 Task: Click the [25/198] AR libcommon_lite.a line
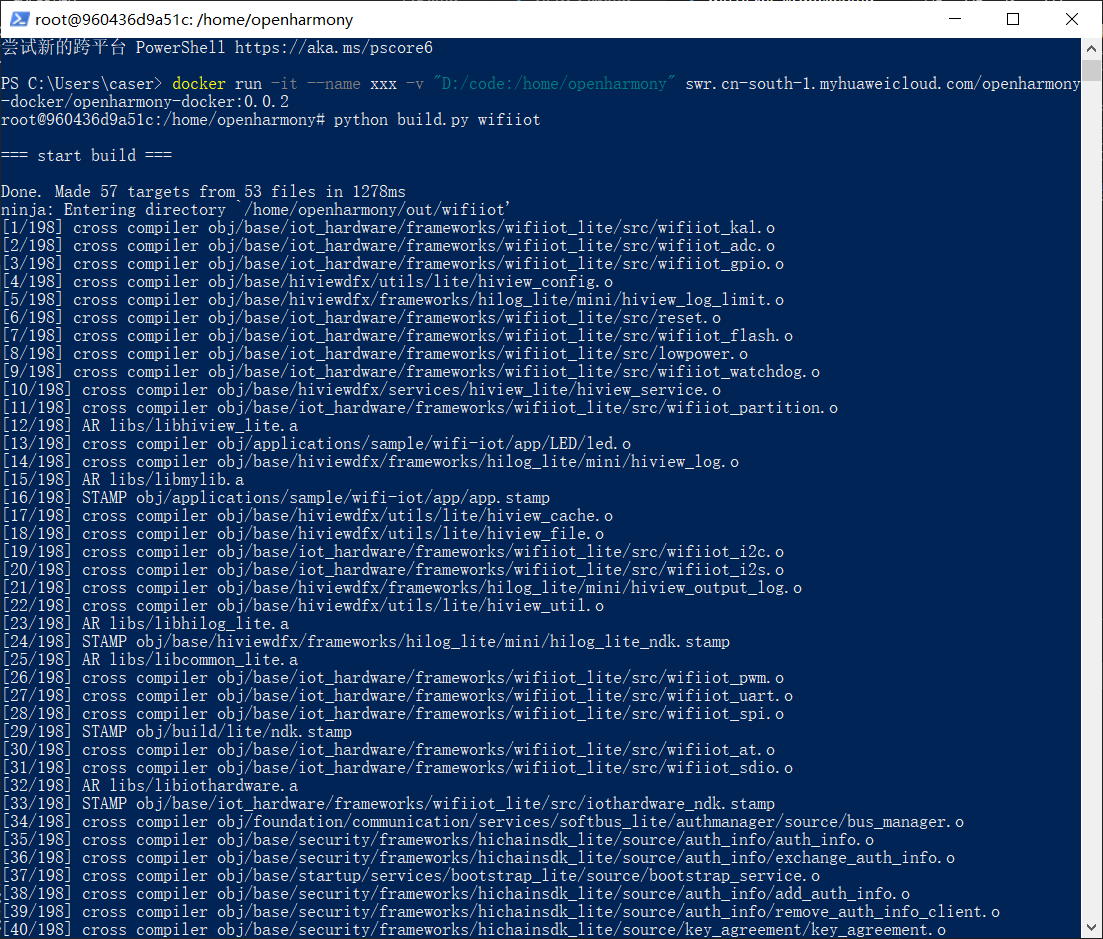149,660
